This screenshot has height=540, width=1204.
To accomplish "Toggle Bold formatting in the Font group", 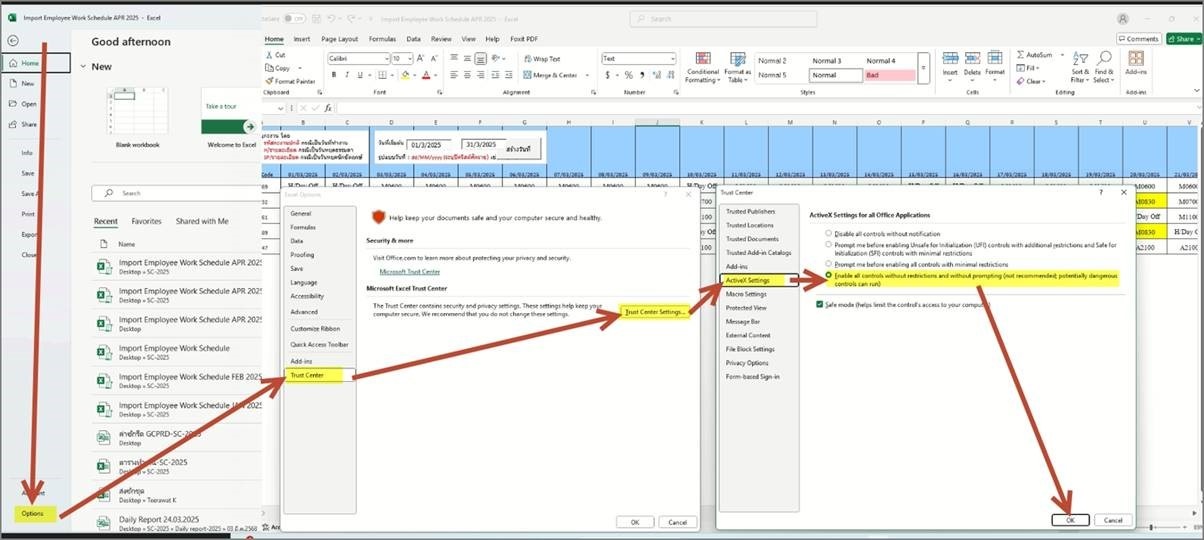I will [x=333, y=75].
